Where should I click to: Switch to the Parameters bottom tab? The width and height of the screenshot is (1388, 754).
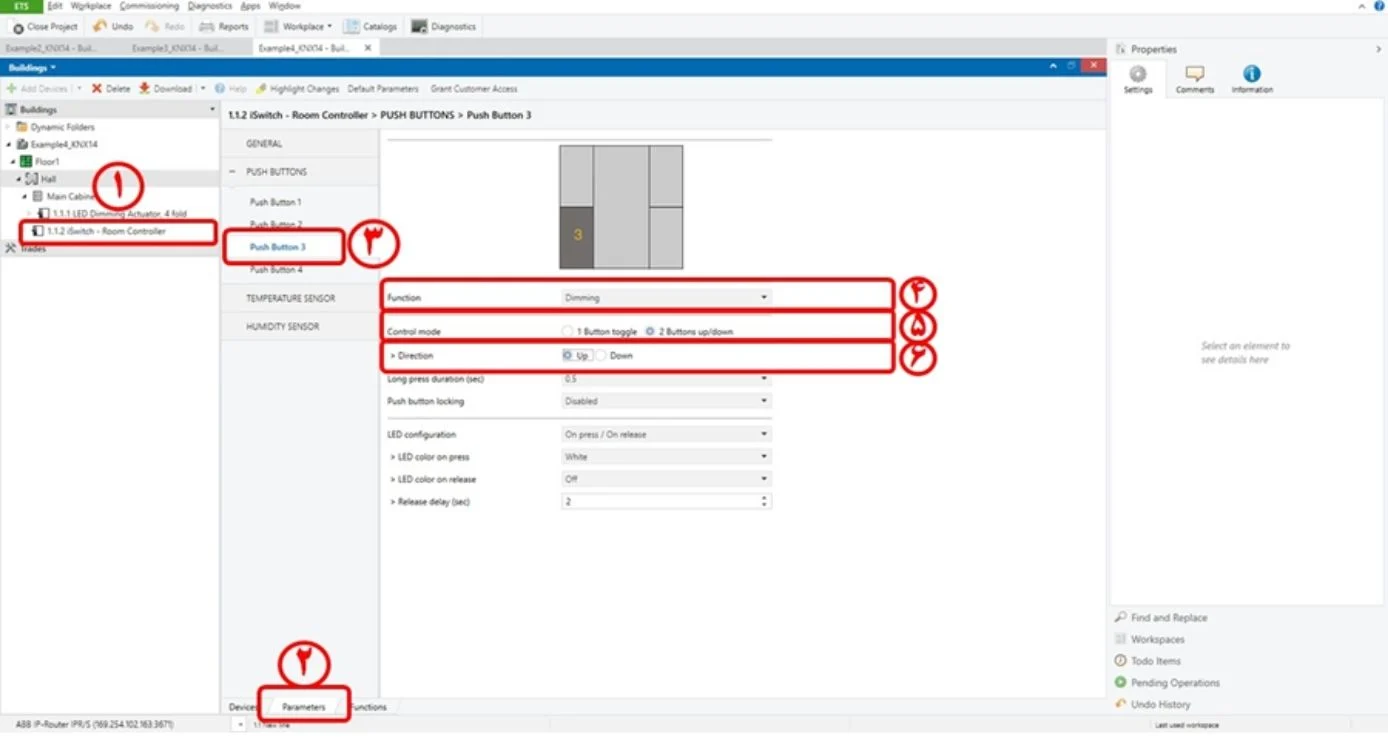point(303,707)
